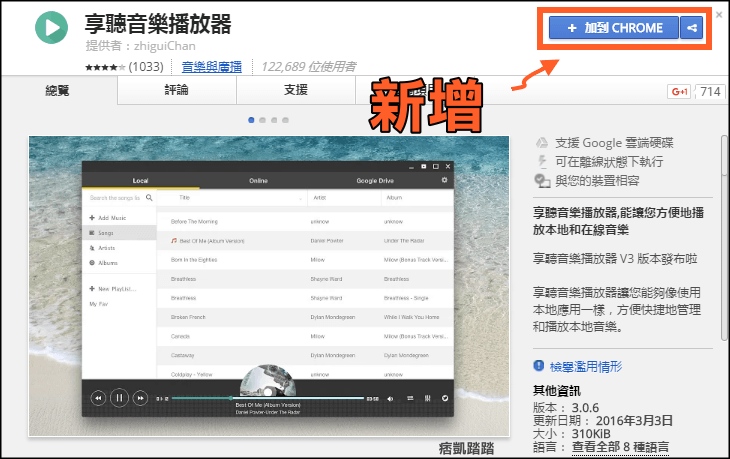
Task: Select the fourth carousel dot
Action: [x=285, y=120]
